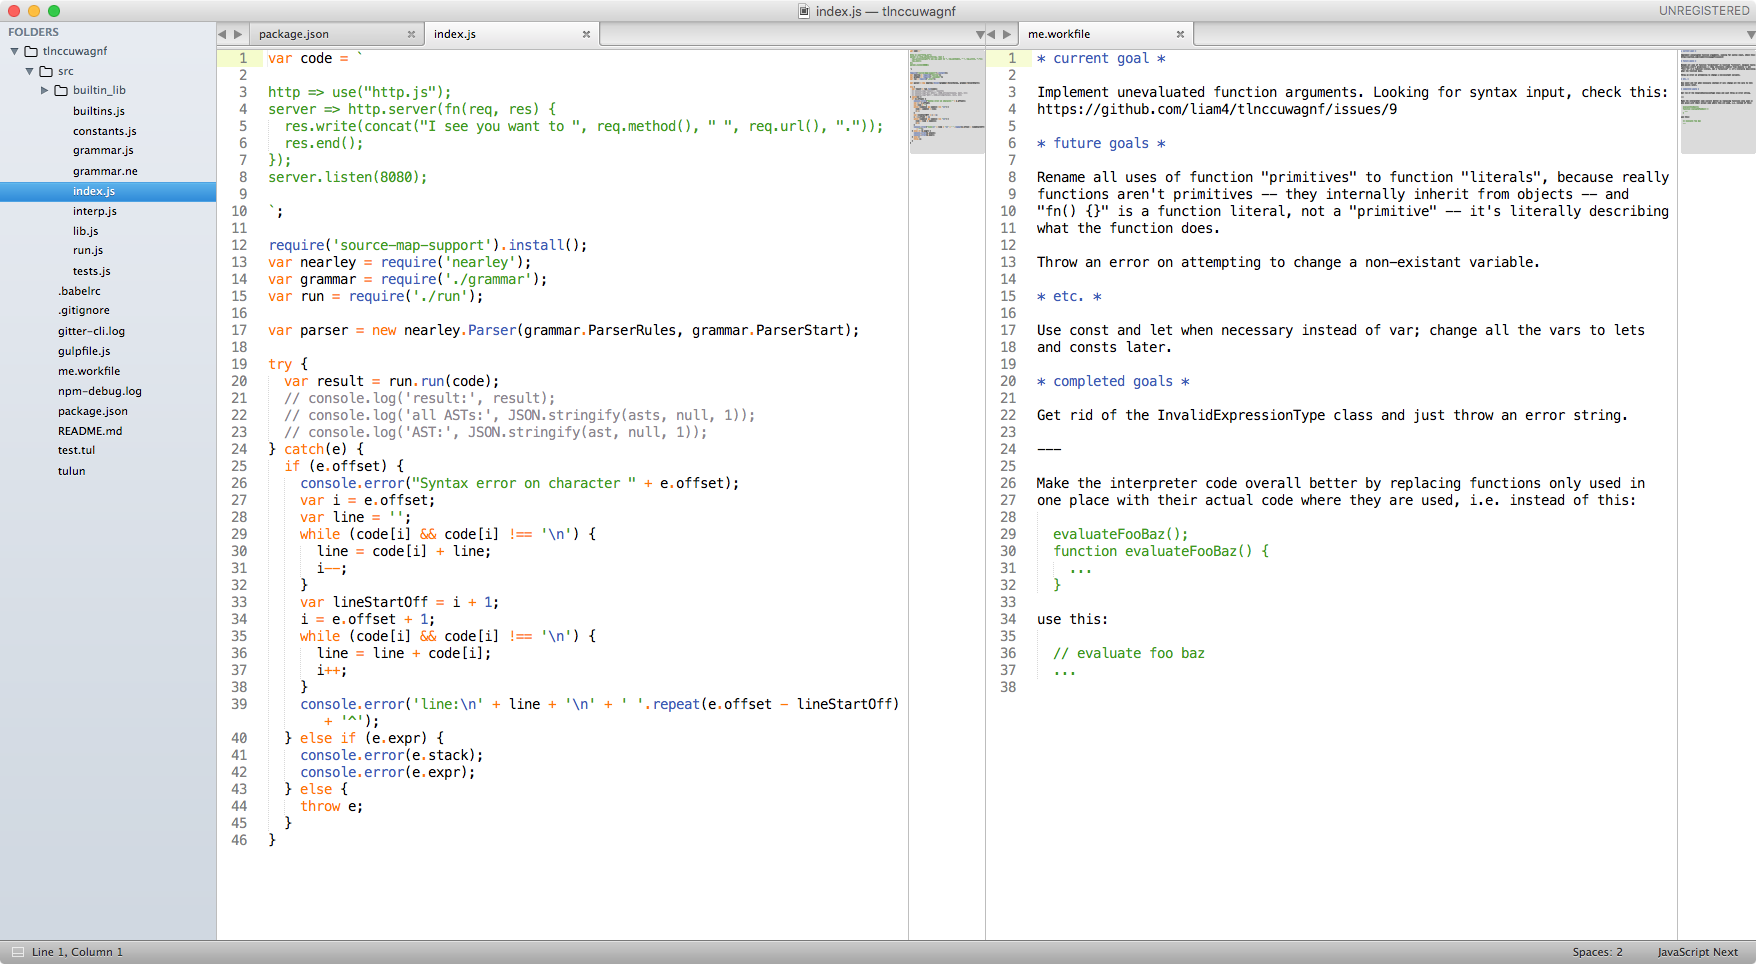Switch to the package.json tab
Screen dimensions: 1756x964
point(294,34)
